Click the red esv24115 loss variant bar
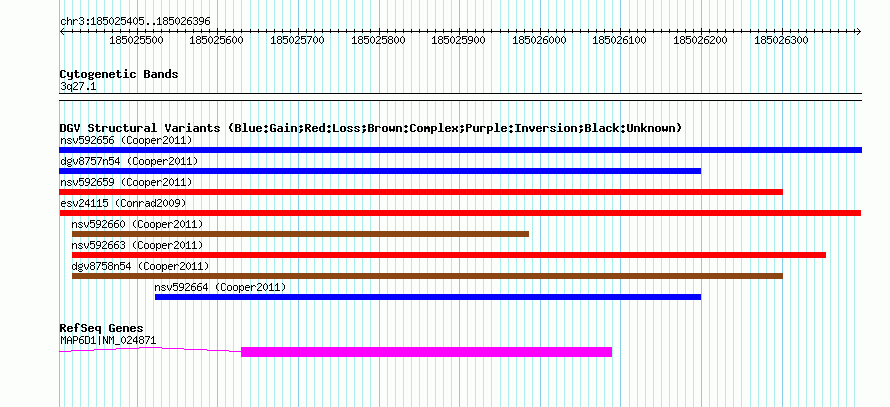Image resolution: width=890 pixels, height=407 pixels. tap(460, 213)
